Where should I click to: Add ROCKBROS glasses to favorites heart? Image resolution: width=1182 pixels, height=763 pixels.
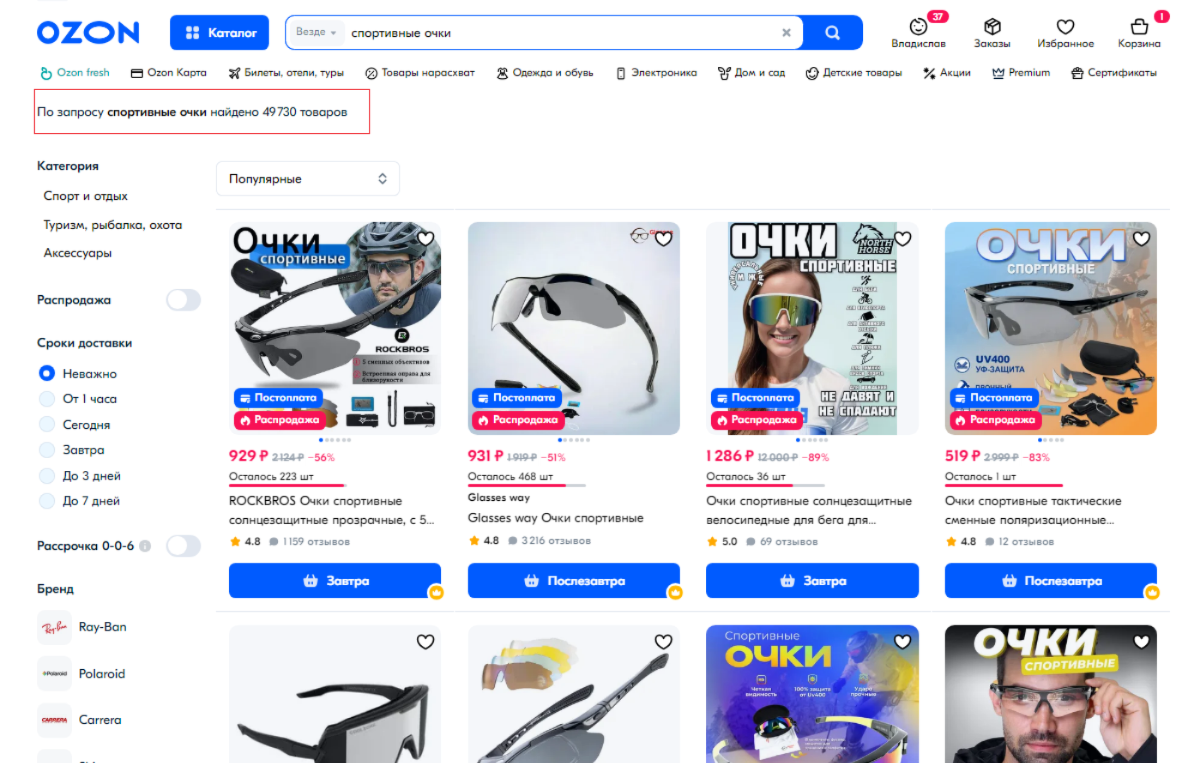(x=425, y=239)
